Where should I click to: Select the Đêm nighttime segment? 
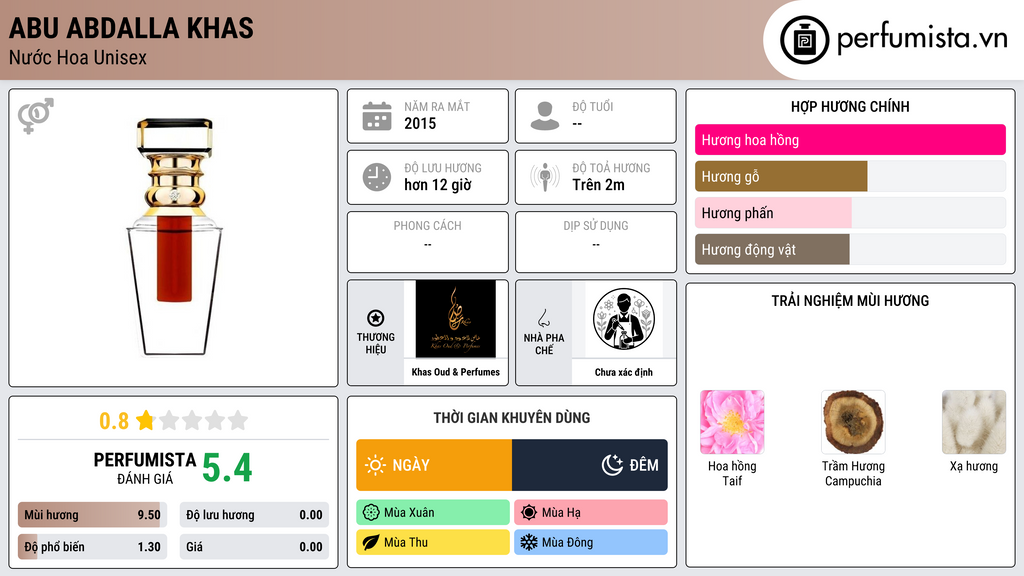[x=590, y=465]
